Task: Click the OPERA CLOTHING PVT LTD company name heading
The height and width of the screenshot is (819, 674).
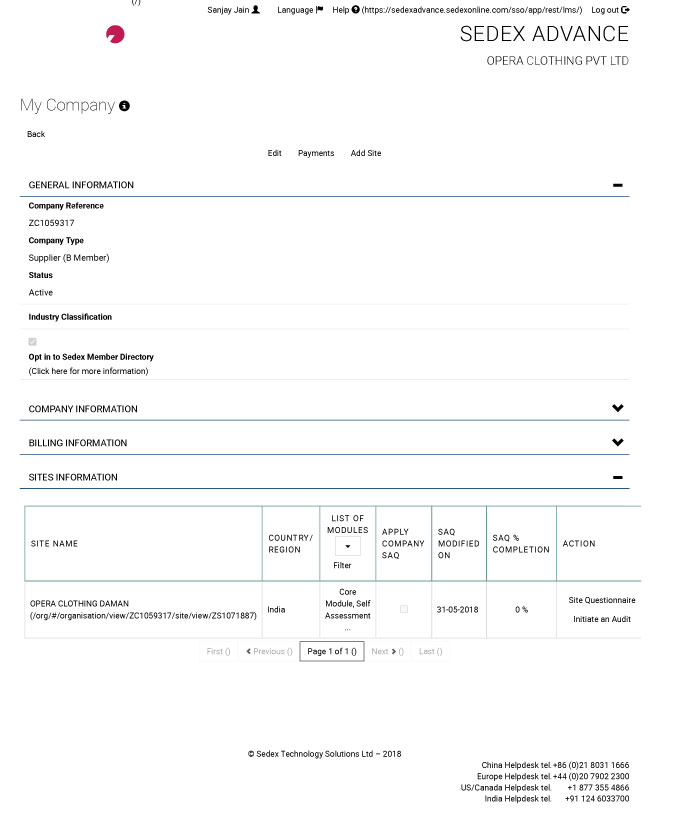Action: point(557,61)
